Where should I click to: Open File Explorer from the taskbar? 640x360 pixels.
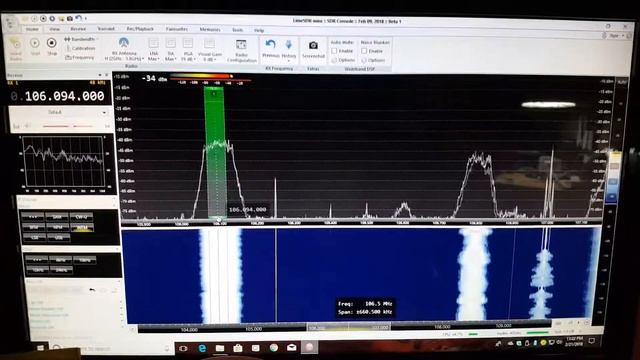220,348
